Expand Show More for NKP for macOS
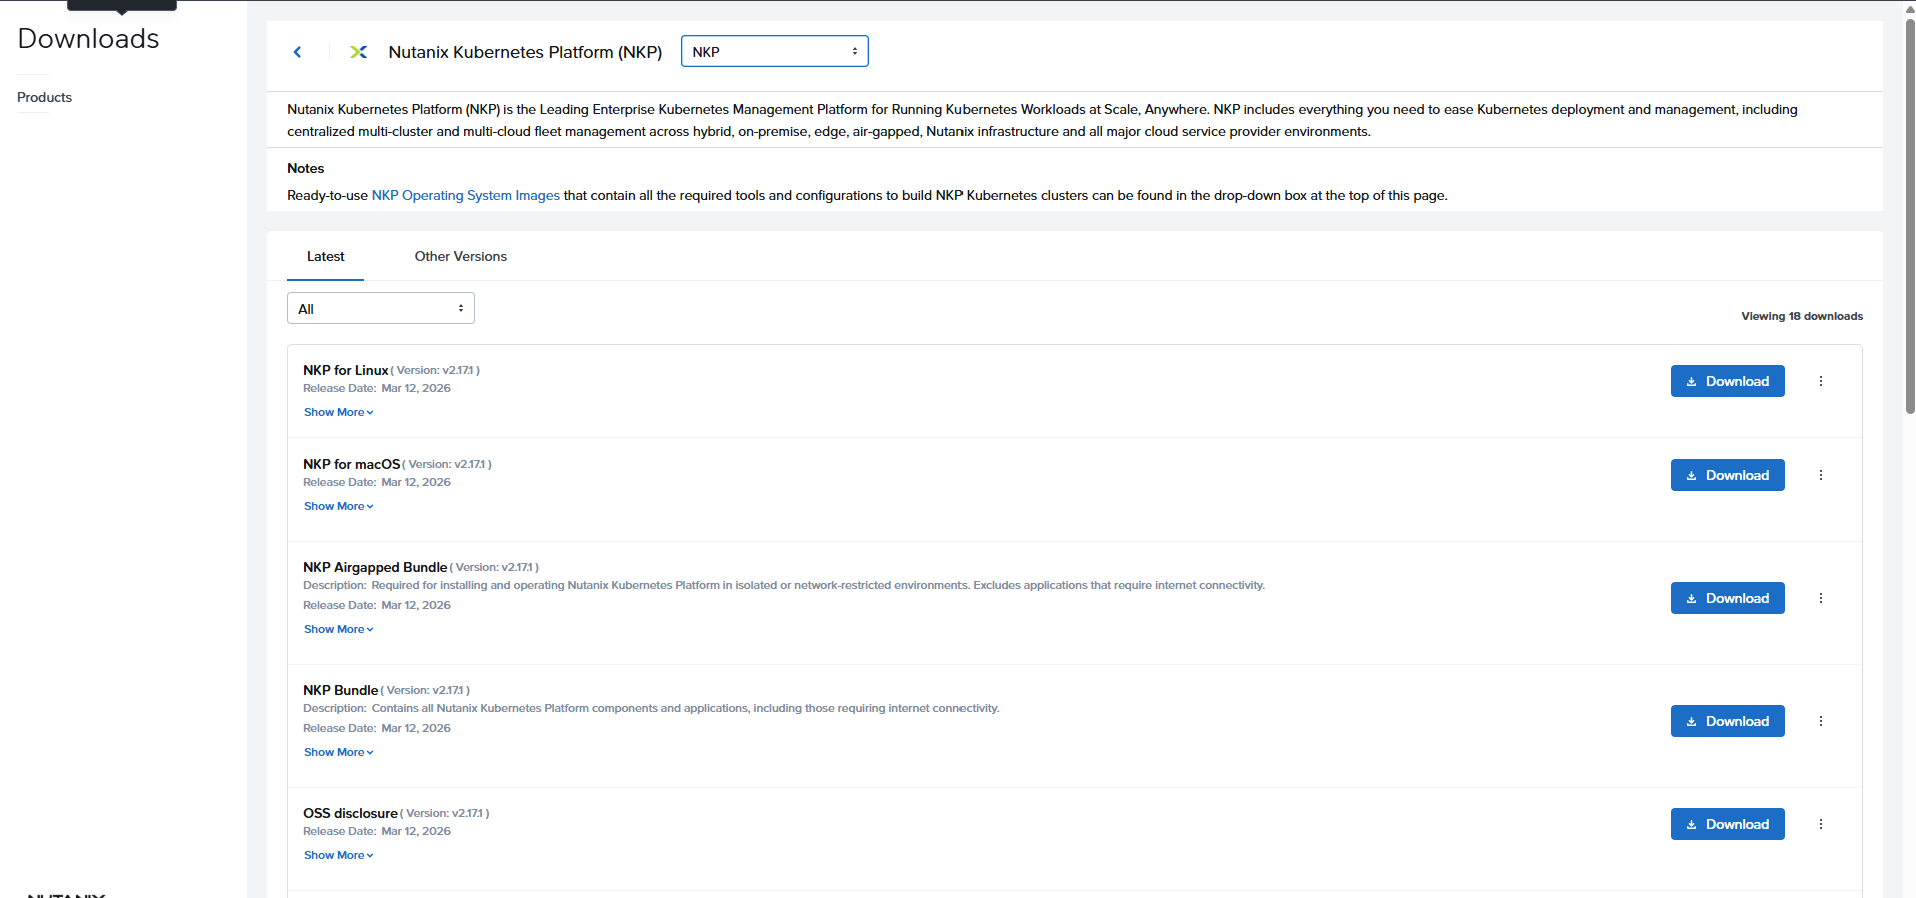 [338, 506]
